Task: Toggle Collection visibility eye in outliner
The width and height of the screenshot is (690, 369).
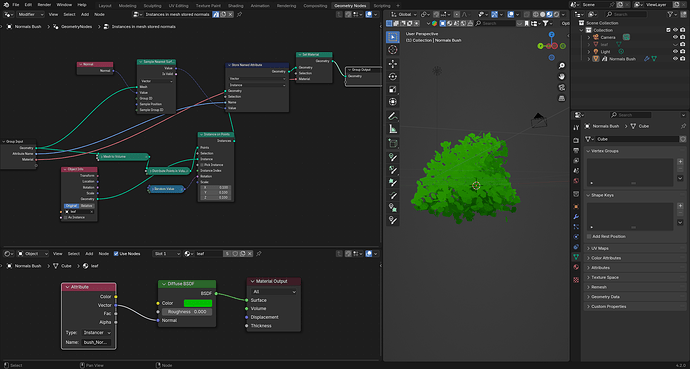Action: tap(675, 30)
